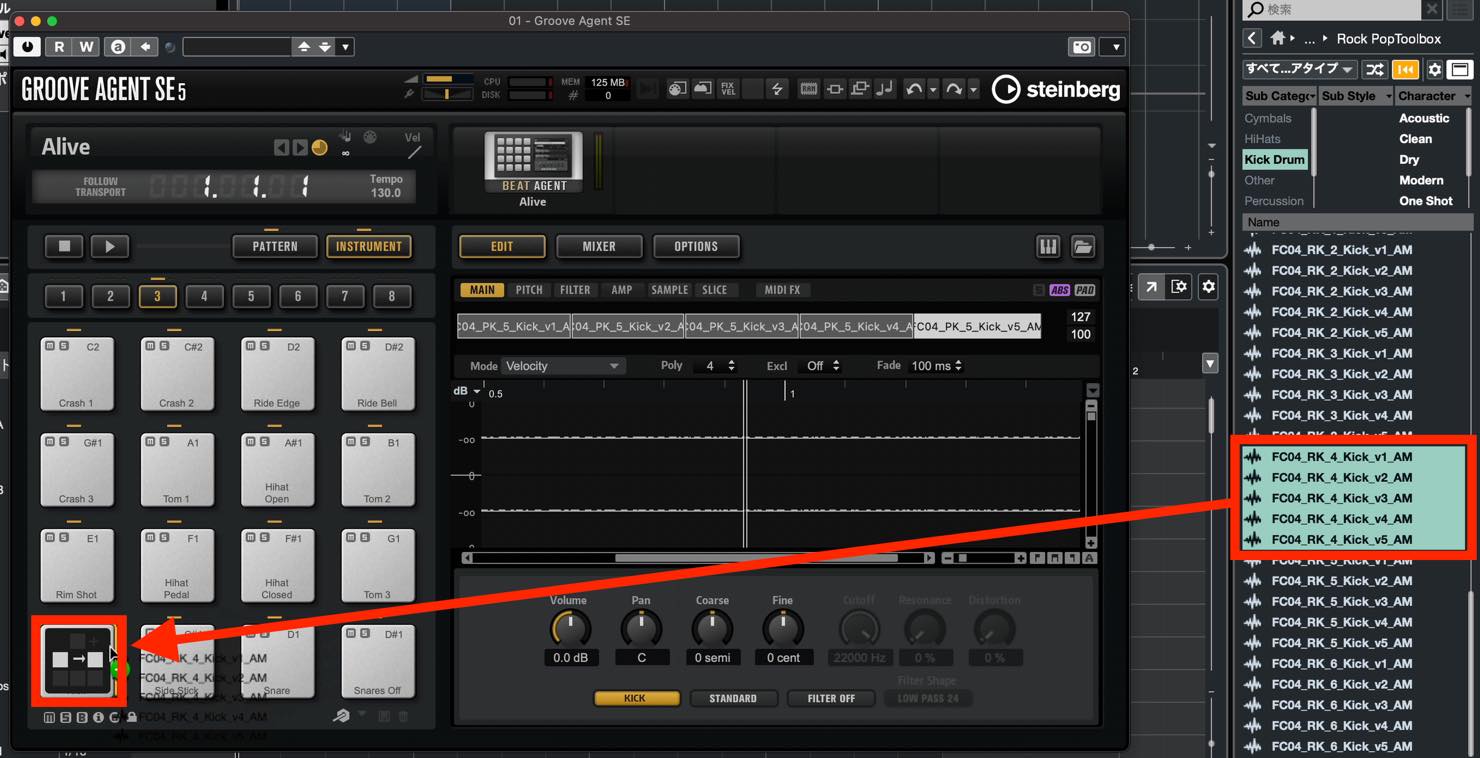Open the media browser settings gear

pyautogui.click(x=1434, y=69)
